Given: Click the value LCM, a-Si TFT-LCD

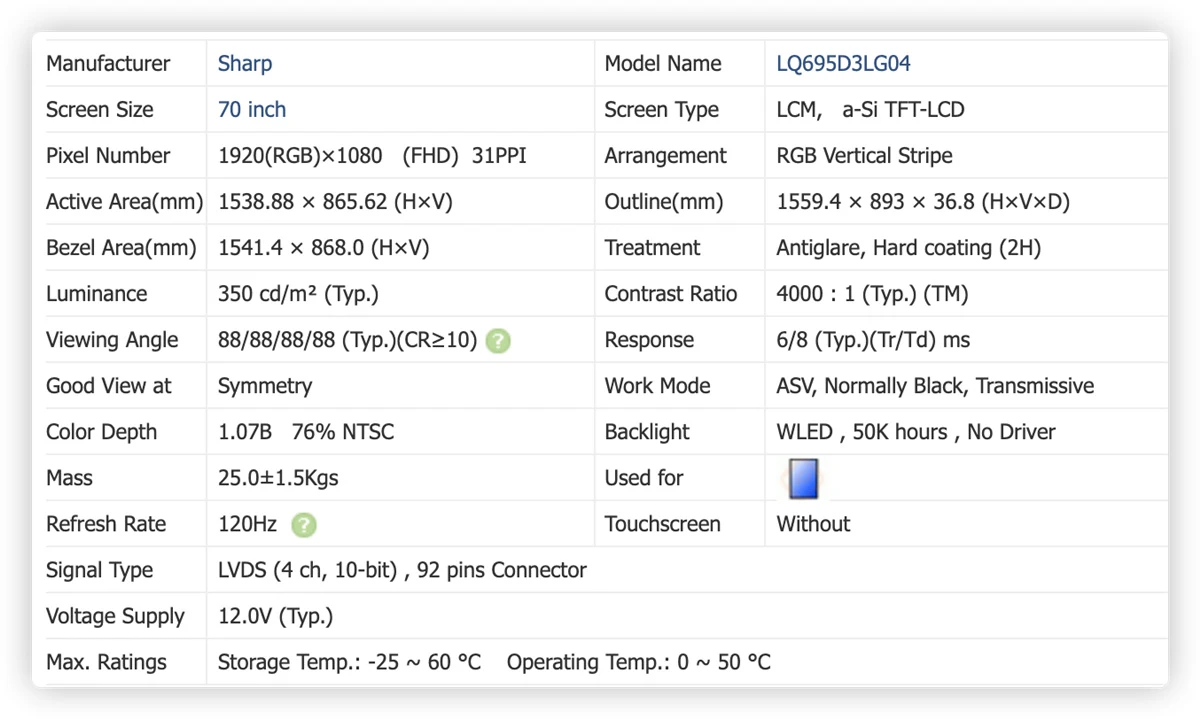Looking at the screenshot, I should 870,109.
